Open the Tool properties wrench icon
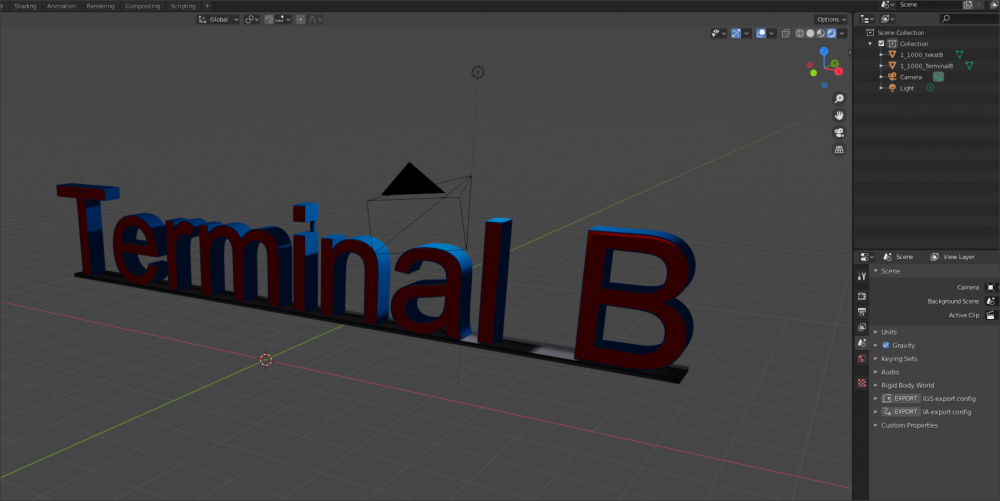 point(862,276)
